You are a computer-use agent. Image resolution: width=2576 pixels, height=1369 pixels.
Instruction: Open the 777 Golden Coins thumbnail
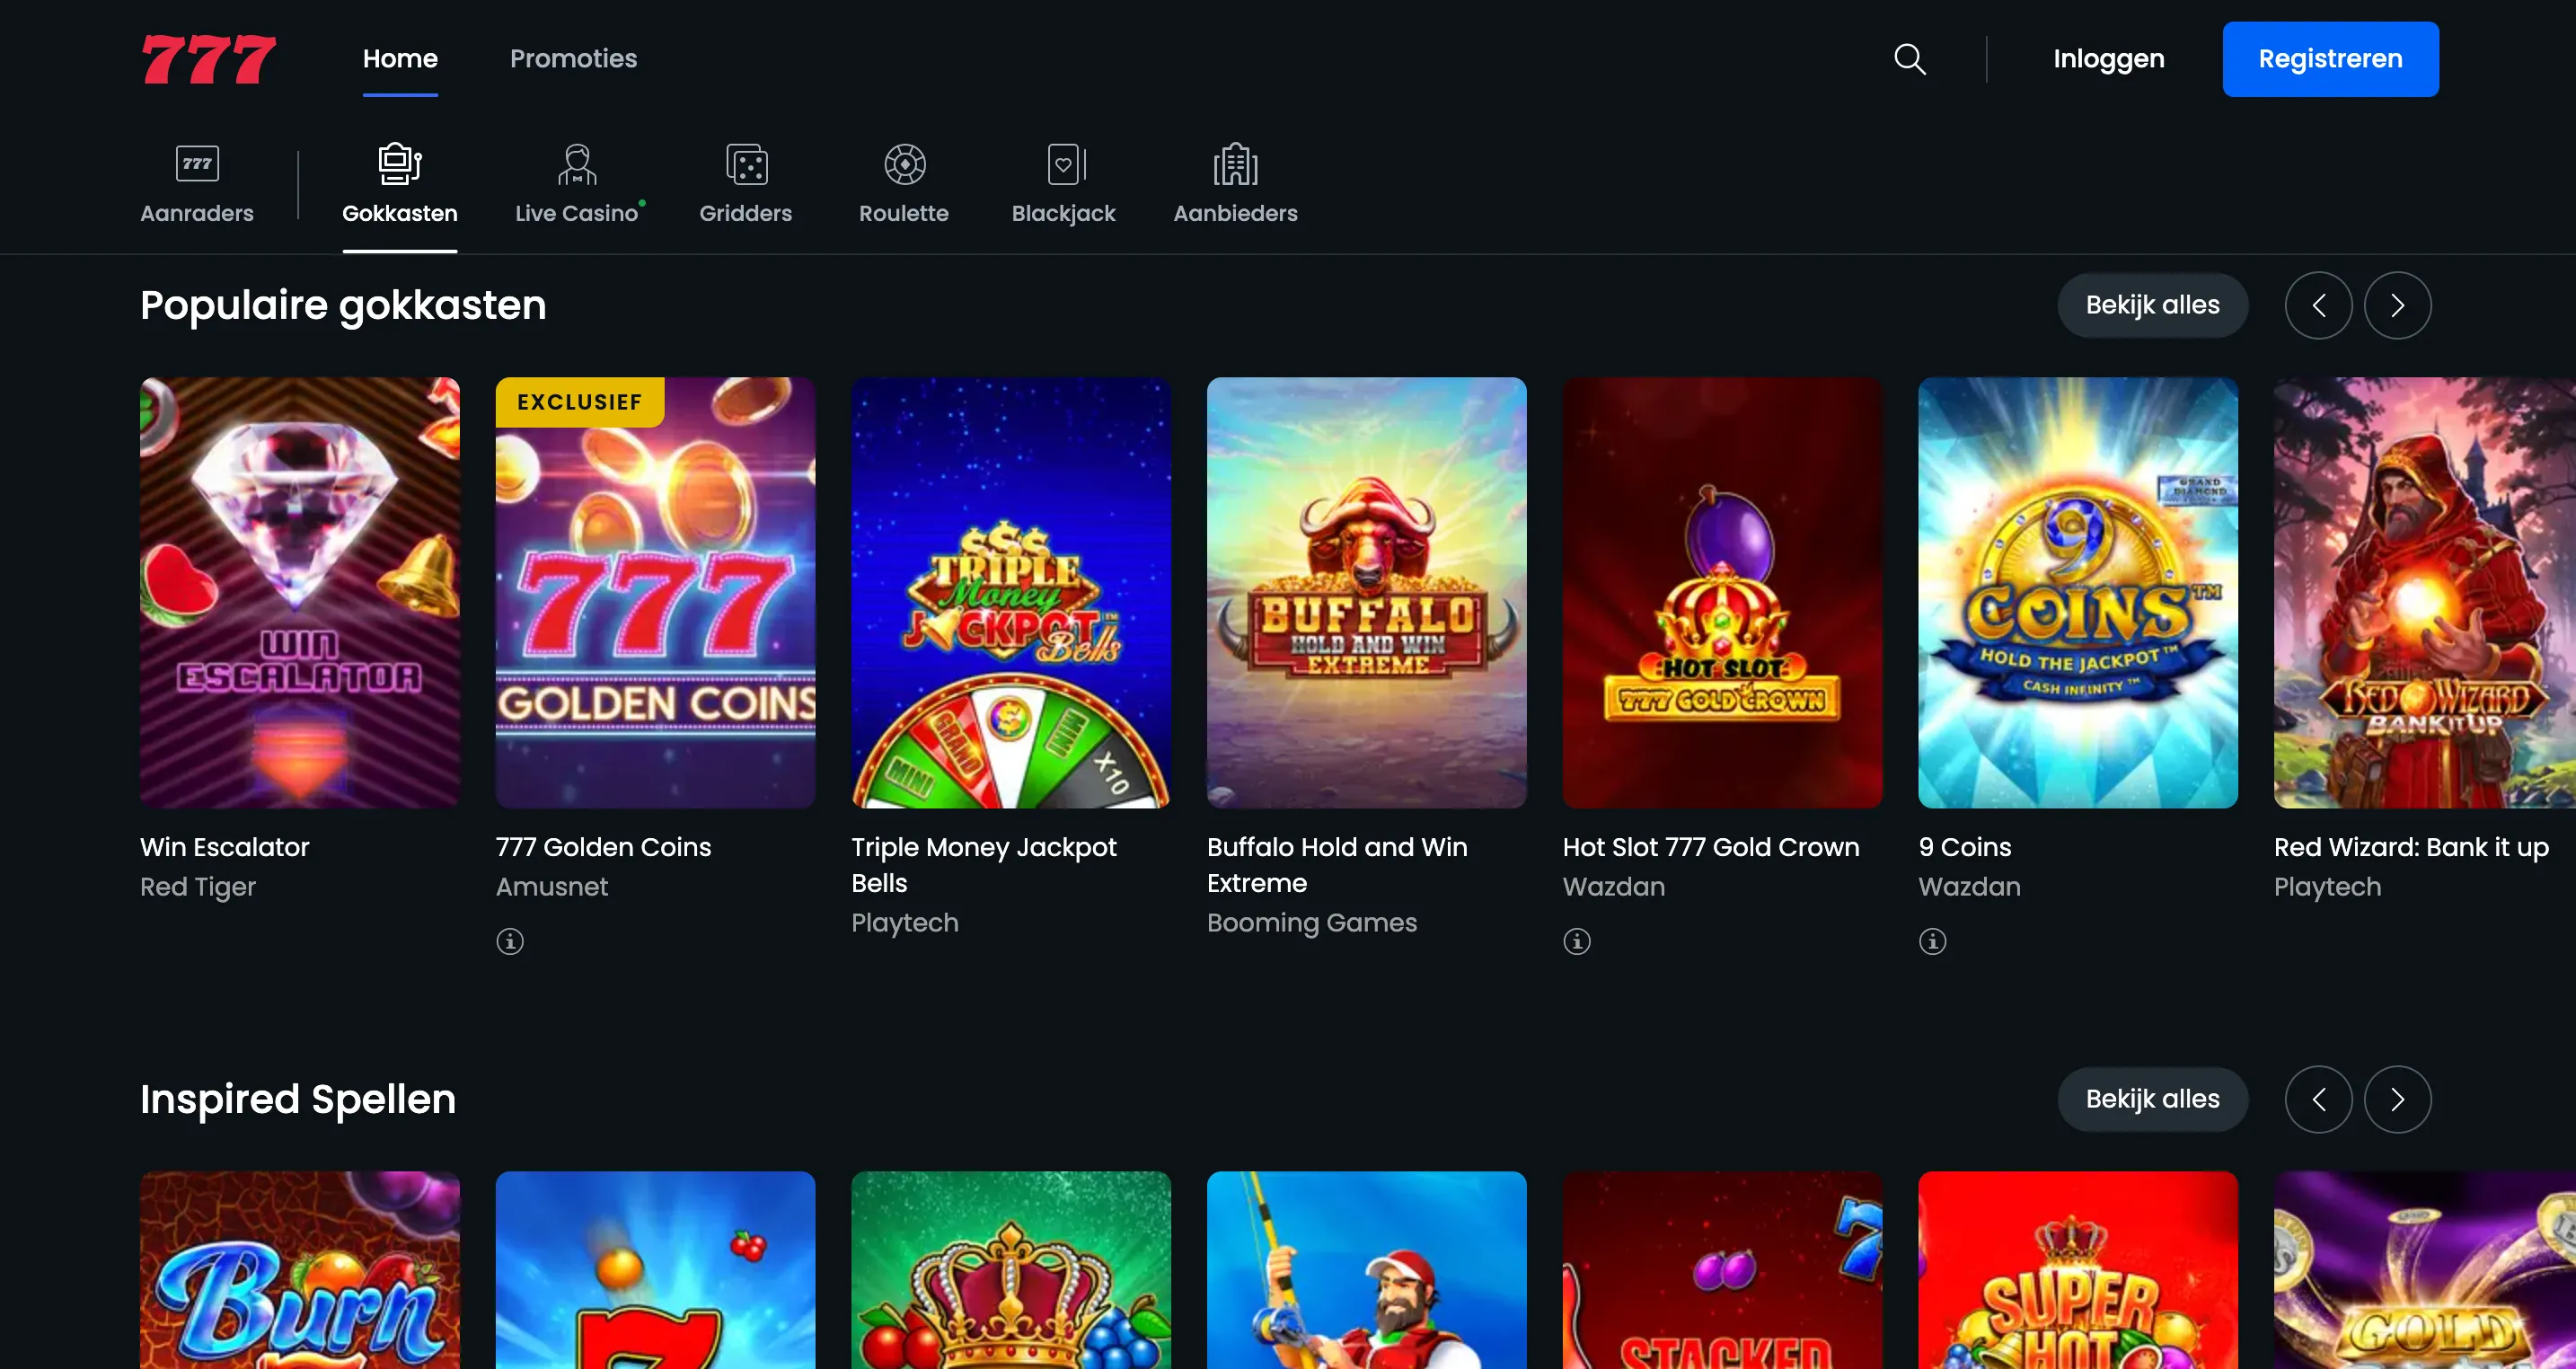656,592
